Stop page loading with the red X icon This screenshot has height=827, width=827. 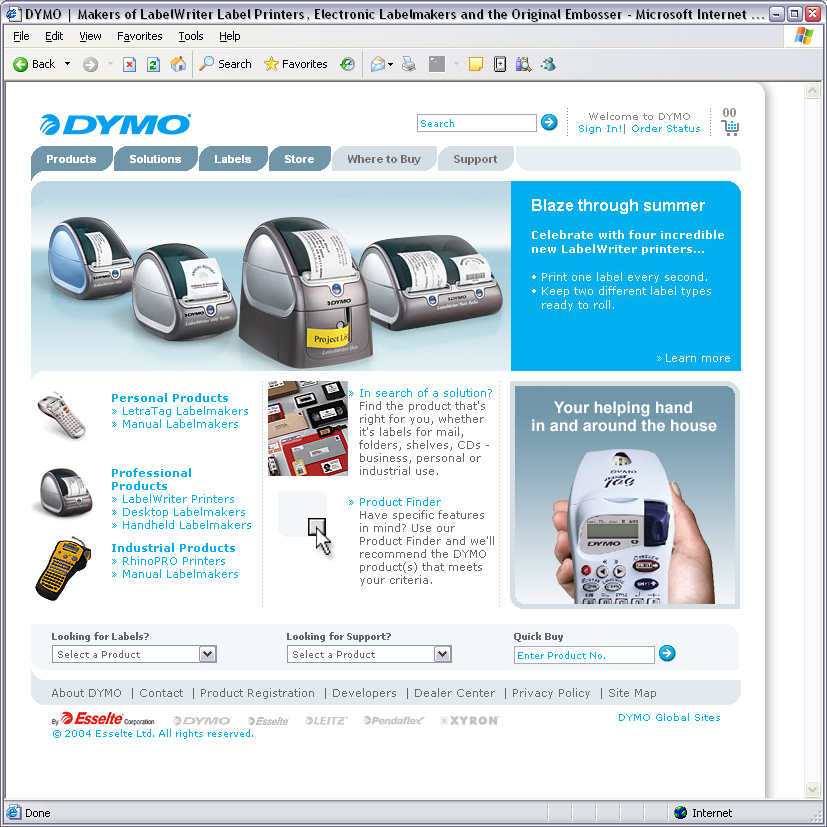(129, 64)
